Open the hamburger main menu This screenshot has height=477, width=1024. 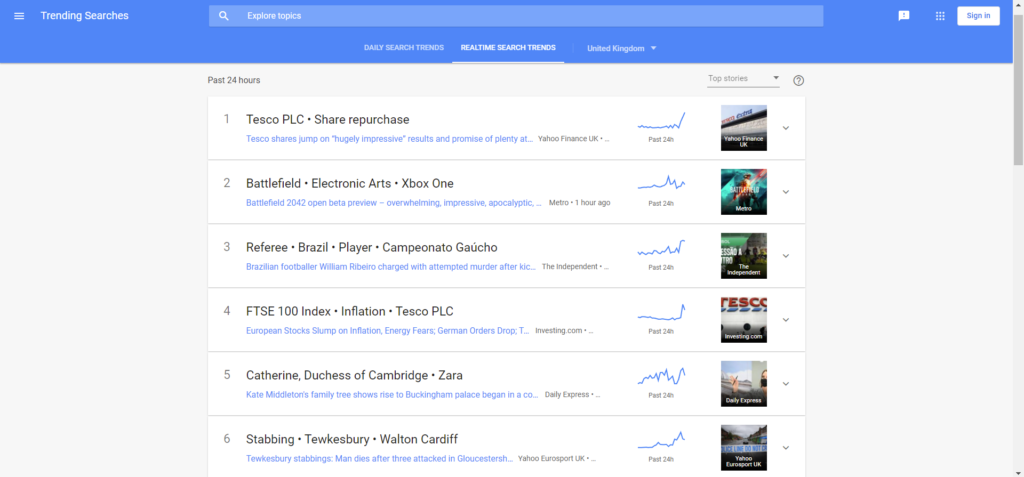click(19, 16)
